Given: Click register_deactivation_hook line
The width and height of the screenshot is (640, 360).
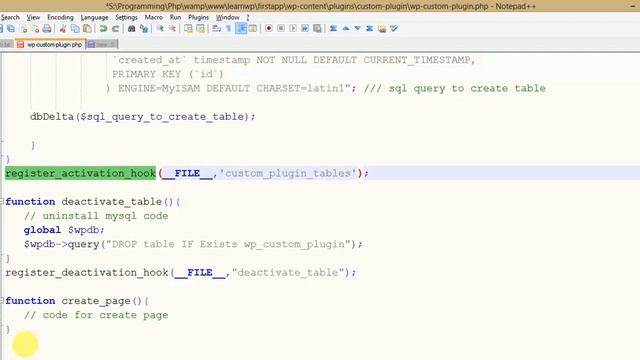Looking at the screenshot, I should click(x=180, y=272).
